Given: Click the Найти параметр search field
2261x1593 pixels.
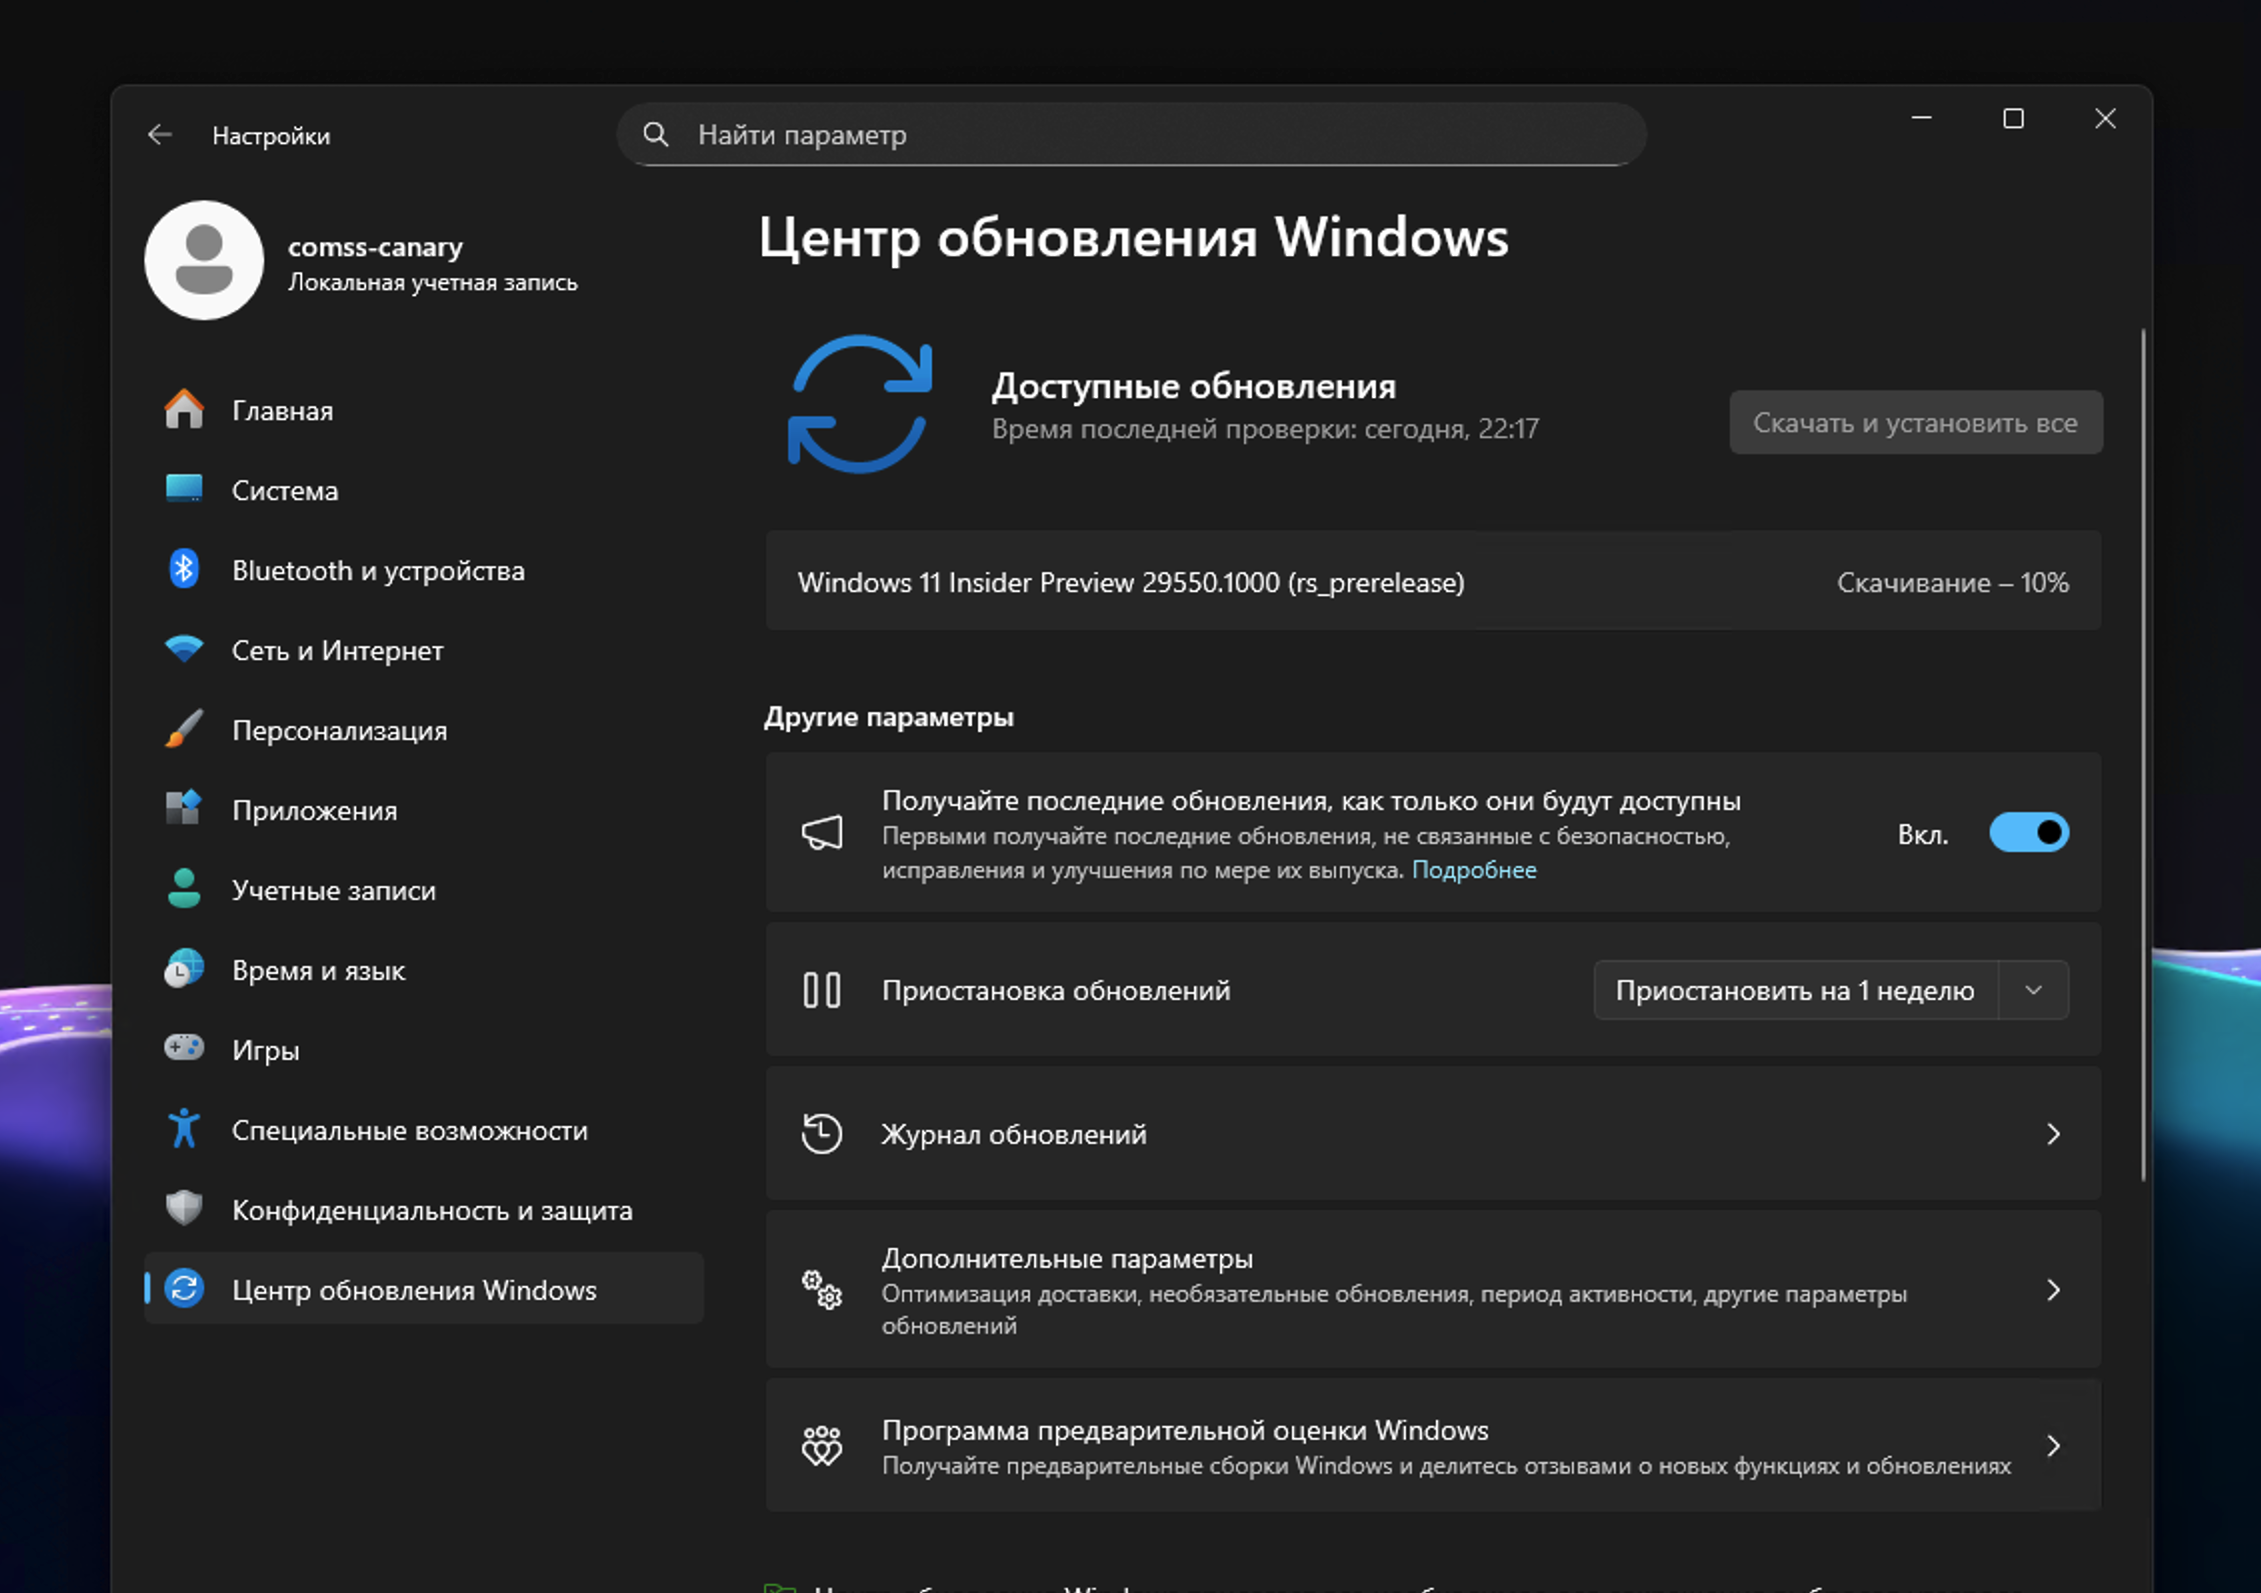Looking at the screenshot, I should pos(1131,134).
